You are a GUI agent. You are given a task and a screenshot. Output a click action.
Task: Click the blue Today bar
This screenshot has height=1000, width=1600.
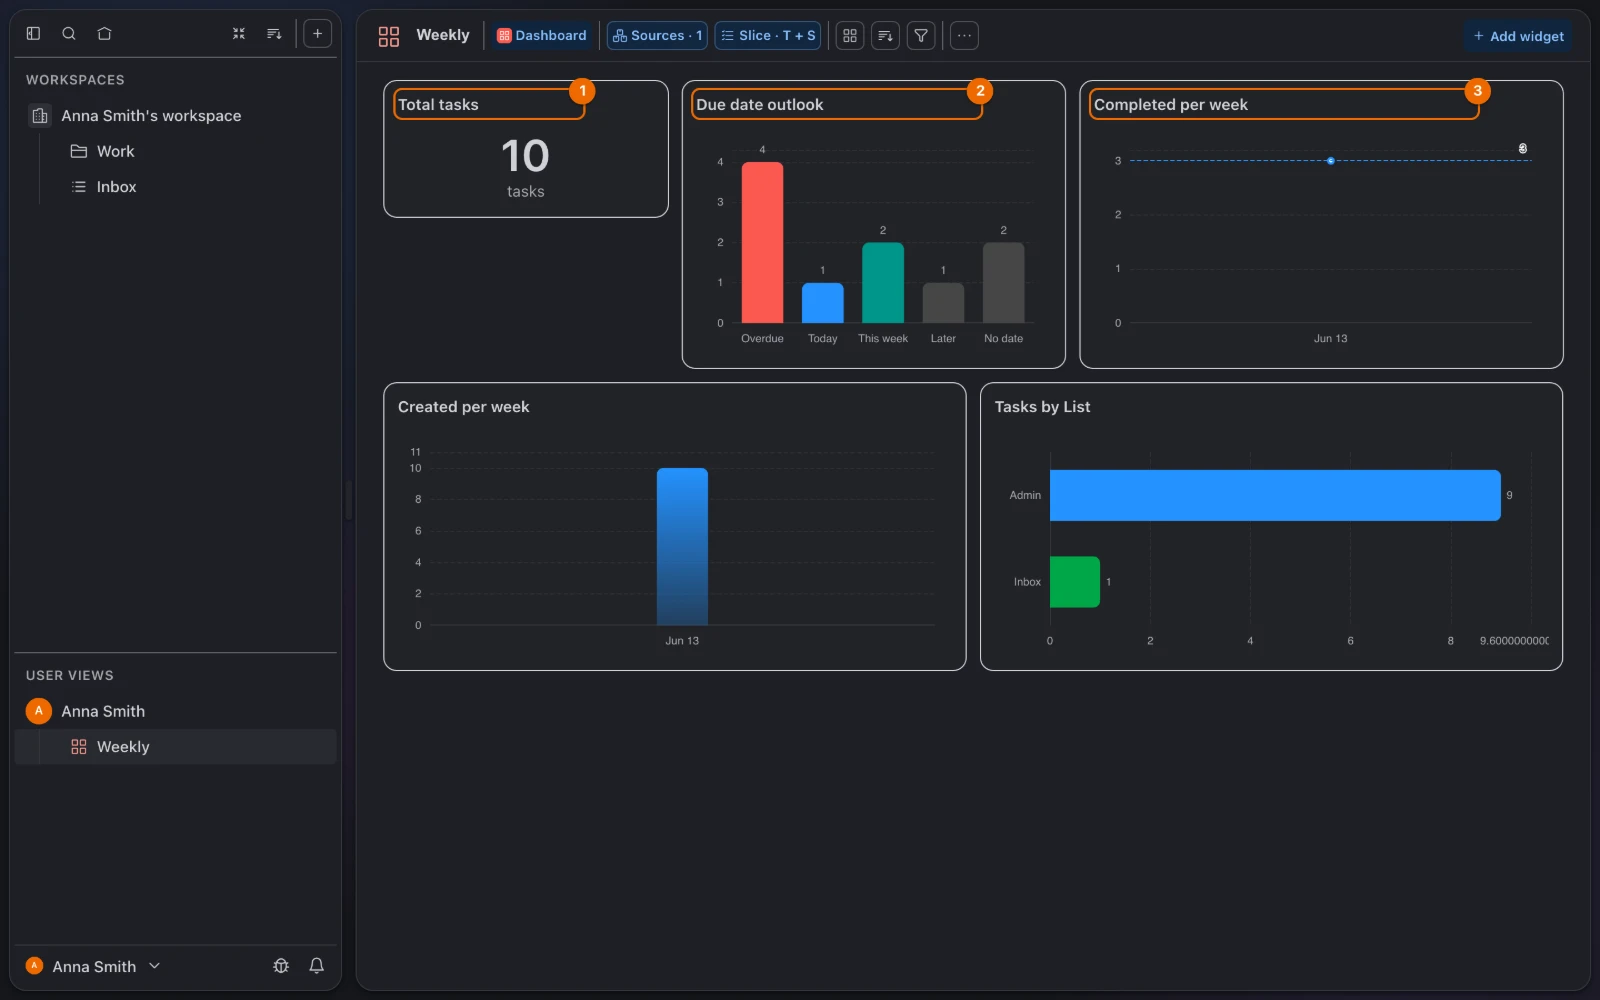tap(823, 303)
